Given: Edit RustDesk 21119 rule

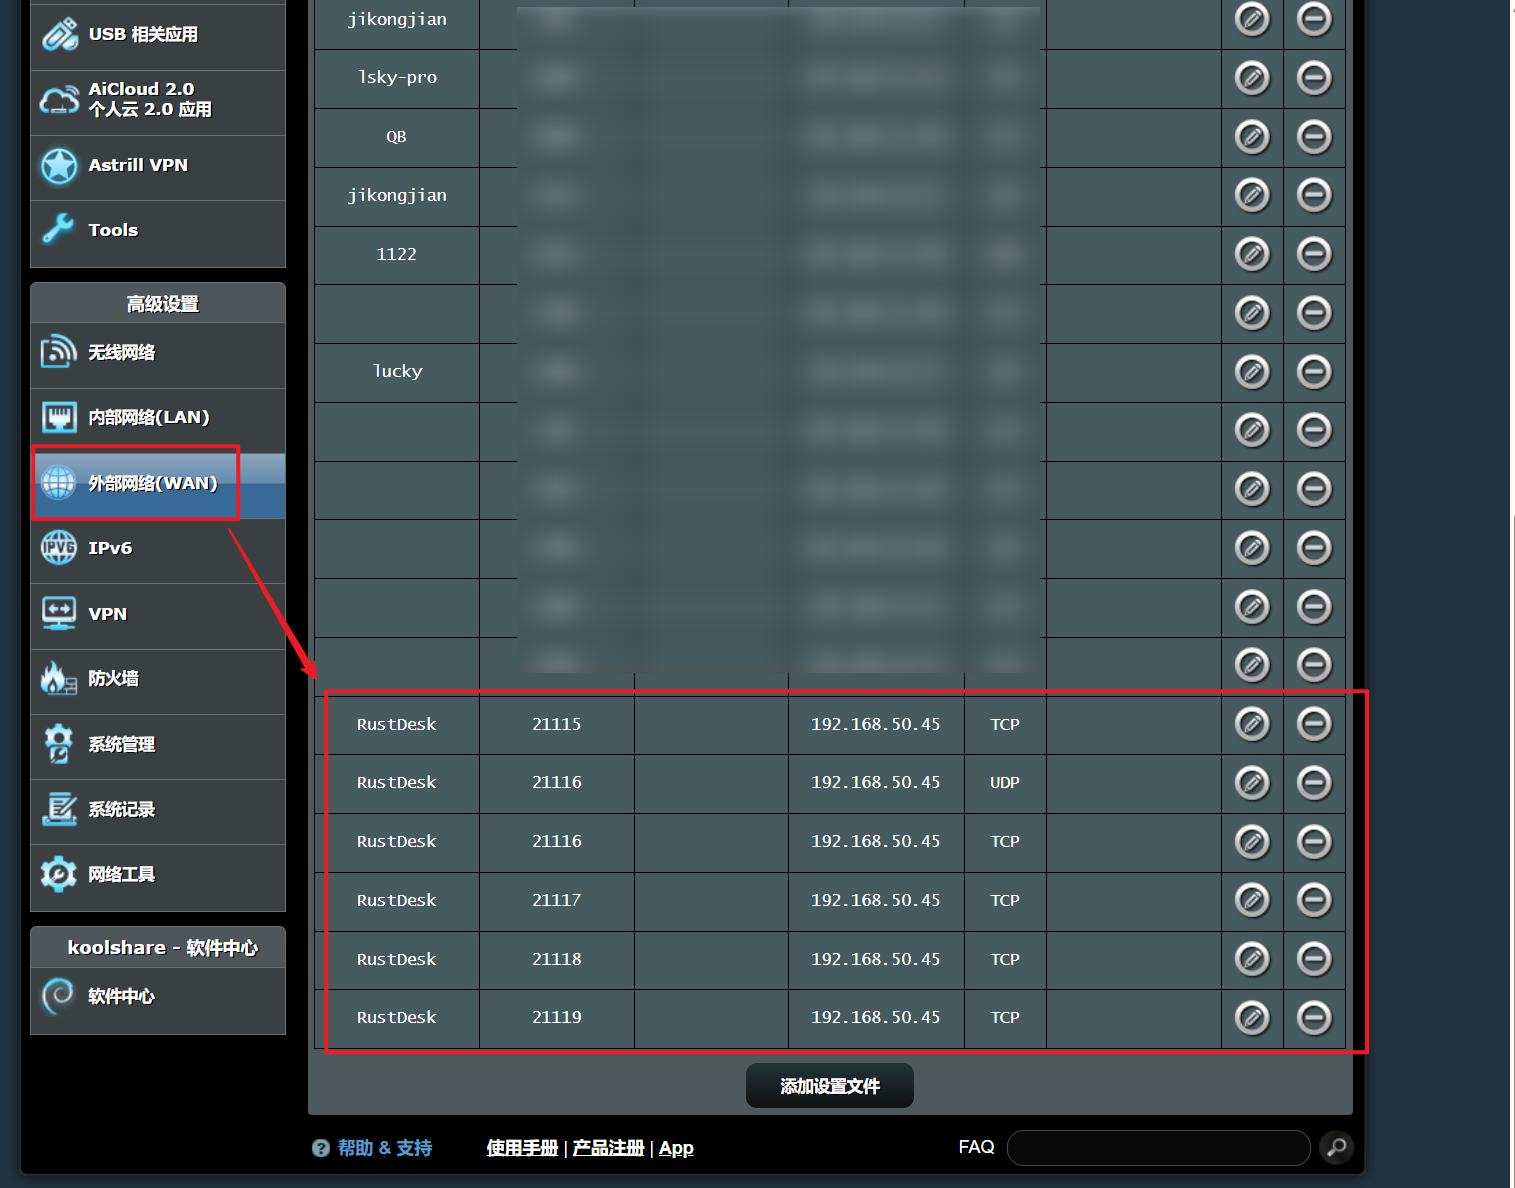Looking at the screenshot, I should [1252, 1018].
